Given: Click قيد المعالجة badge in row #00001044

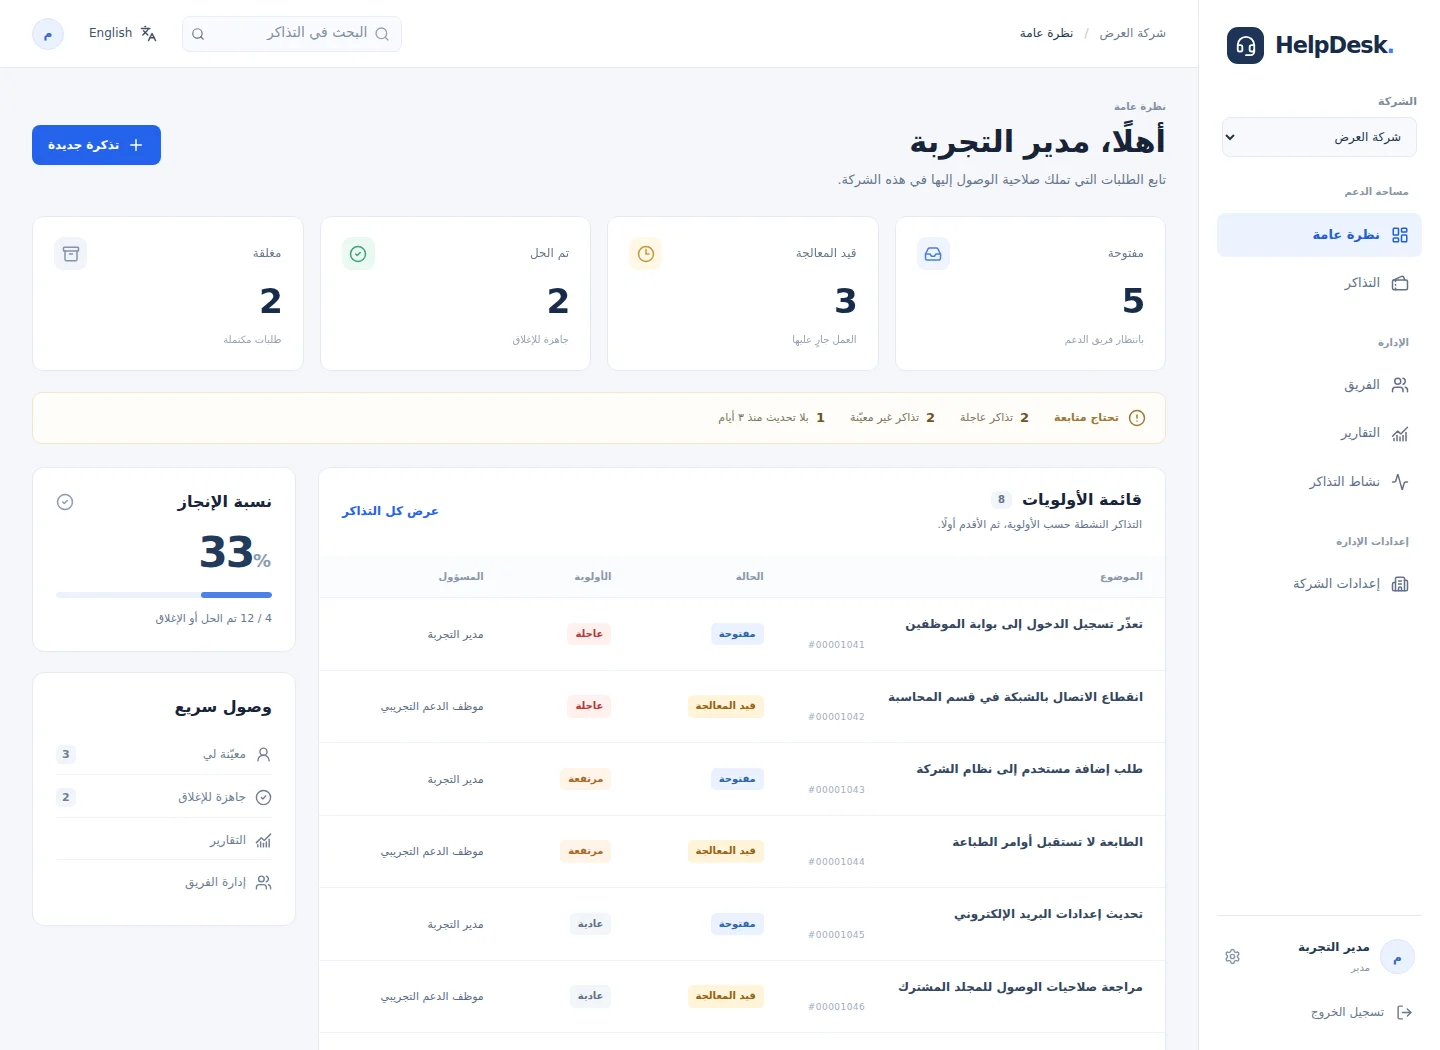Looking at the screenshot, I should click(x=725, y=851).
